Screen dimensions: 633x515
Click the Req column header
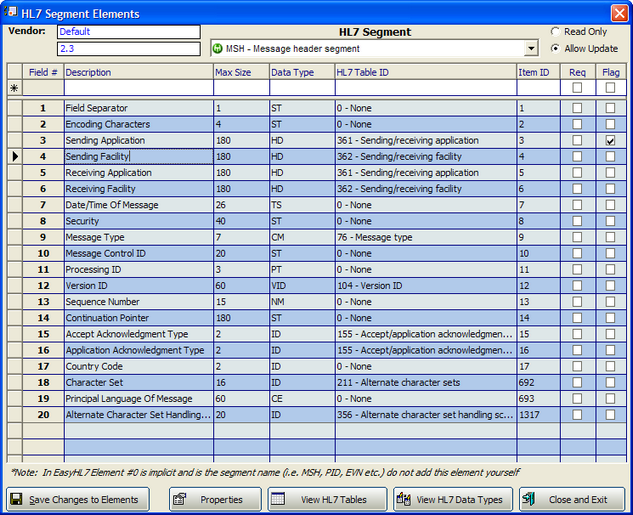[578, 72]
